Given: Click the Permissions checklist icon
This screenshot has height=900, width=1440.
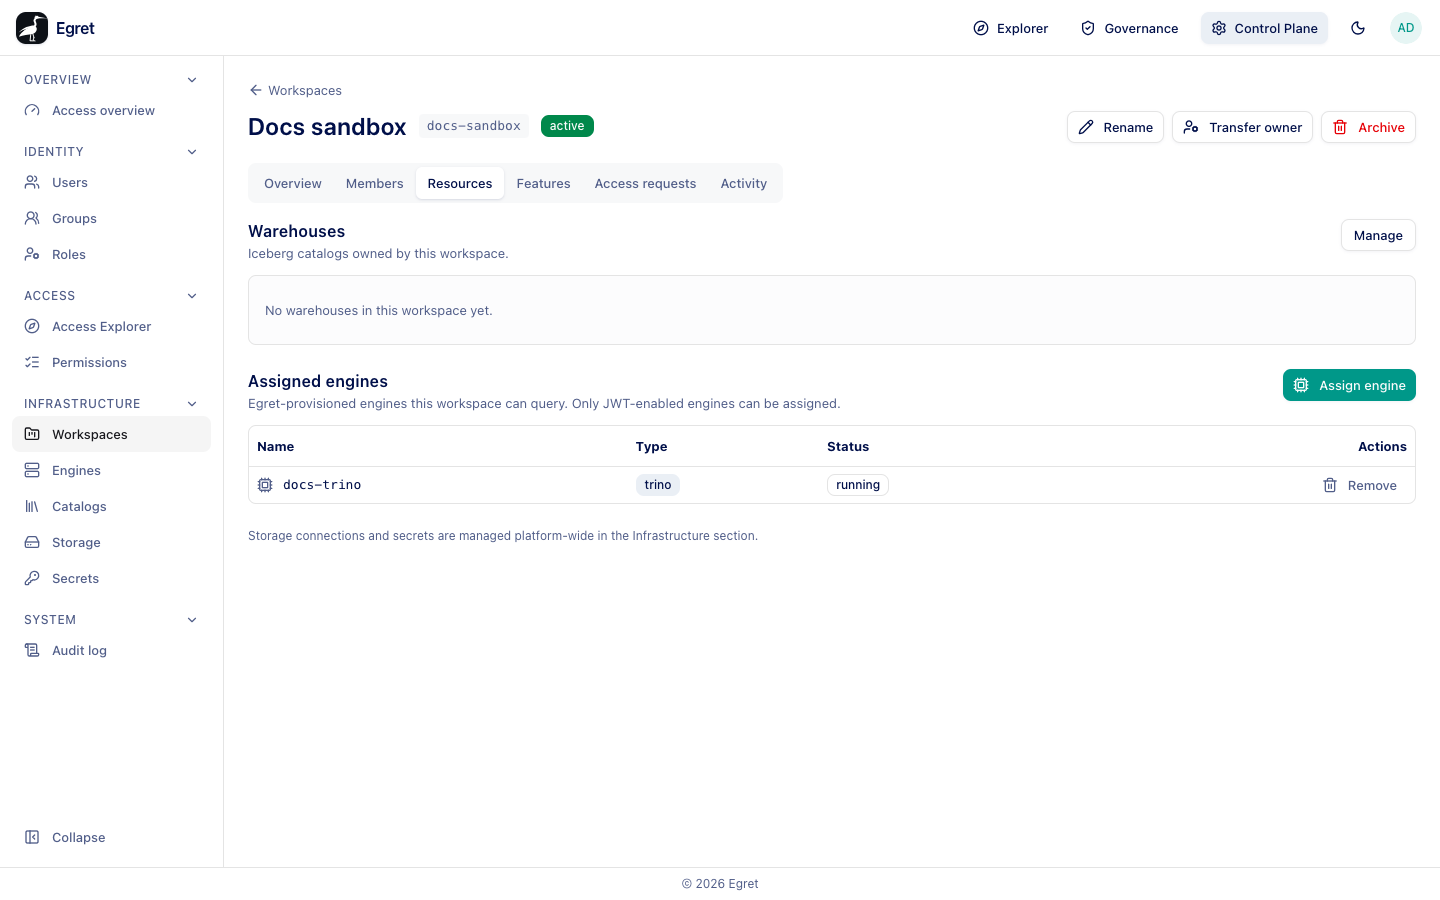Looking at the screenshot, I should click(x=32, y=362).
